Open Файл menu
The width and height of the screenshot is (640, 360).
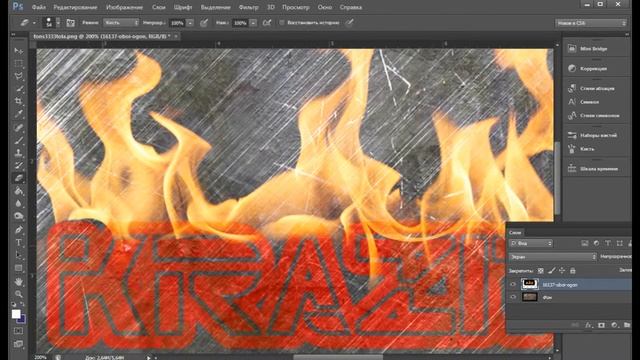point(39,7)
